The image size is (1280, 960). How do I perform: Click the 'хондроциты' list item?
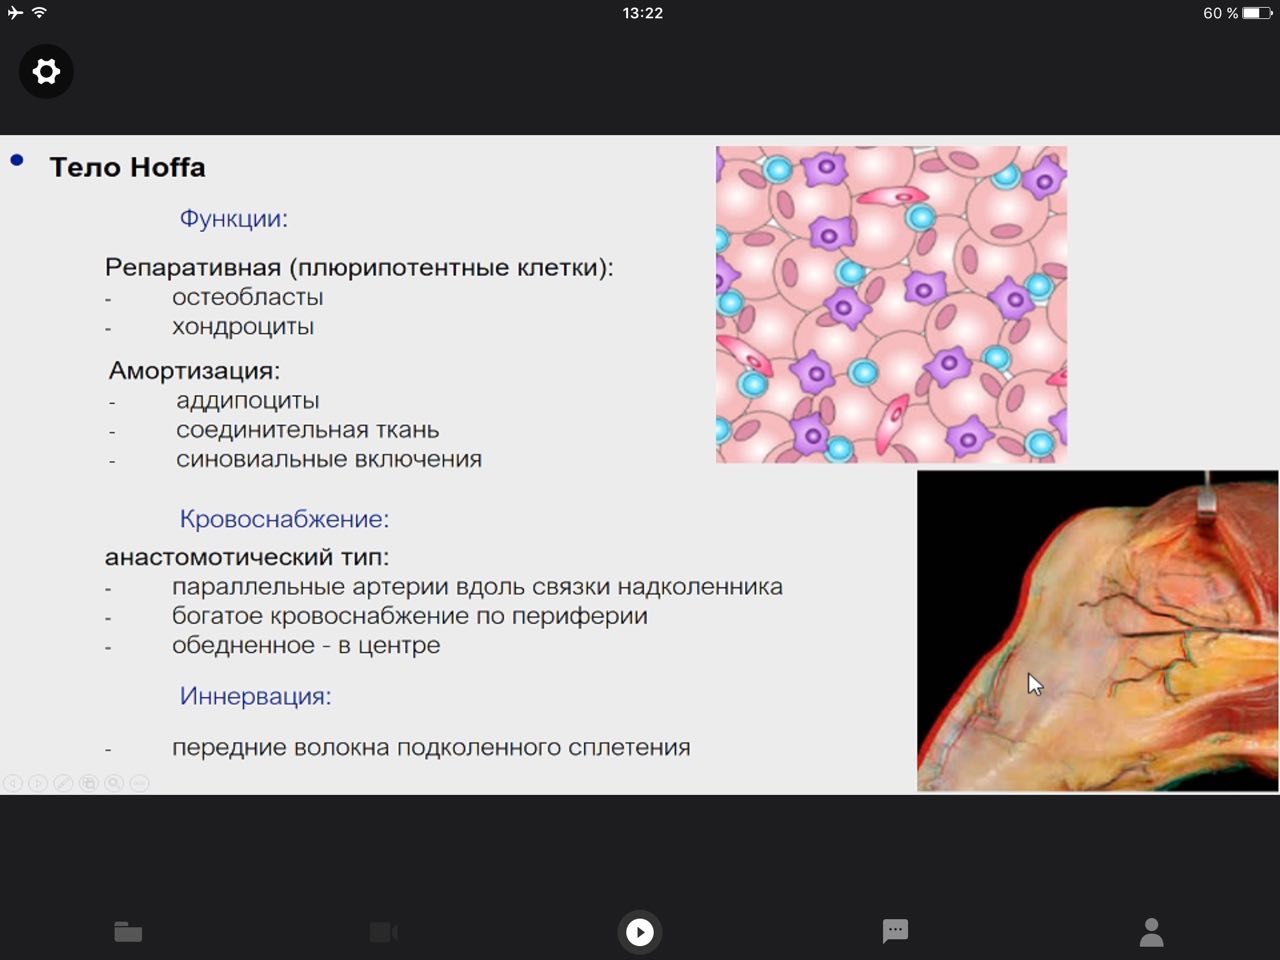(x=243, y=327)
